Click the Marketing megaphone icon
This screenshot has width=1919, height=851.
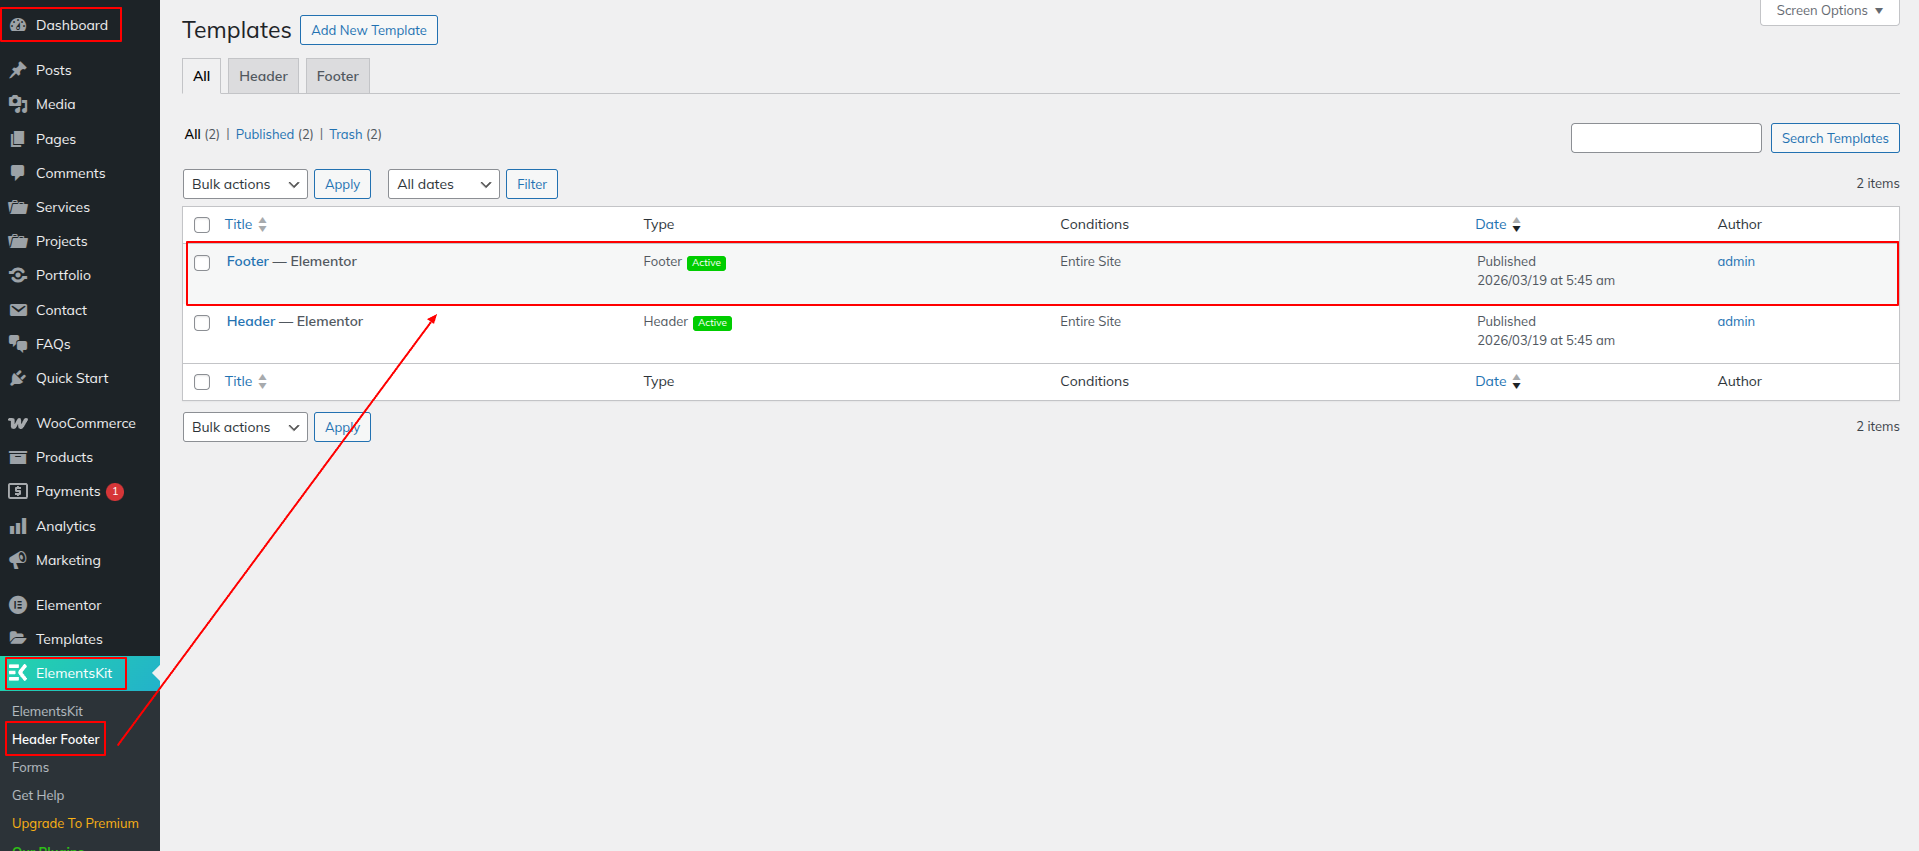pos(18,560)
